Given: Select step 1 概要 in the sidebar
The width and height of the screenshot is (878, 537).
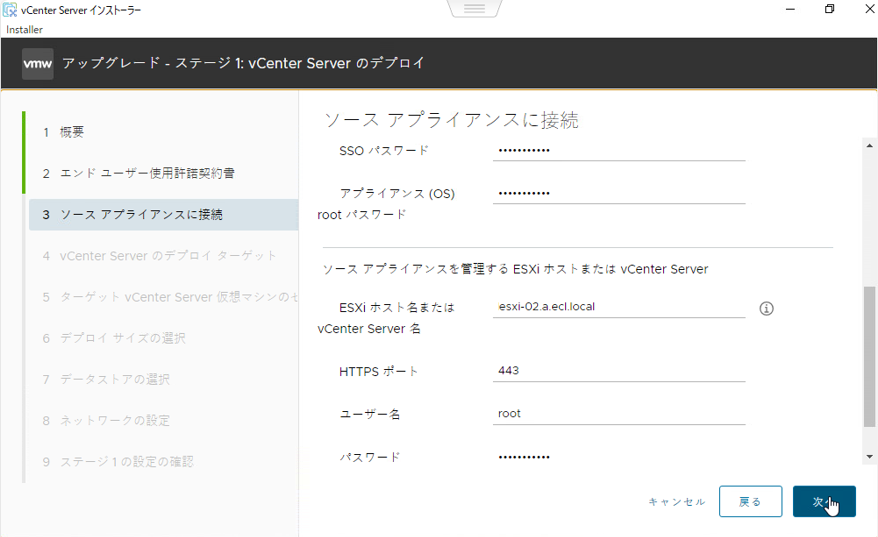Looking at the screenshot, I should (x=72, y=132).
